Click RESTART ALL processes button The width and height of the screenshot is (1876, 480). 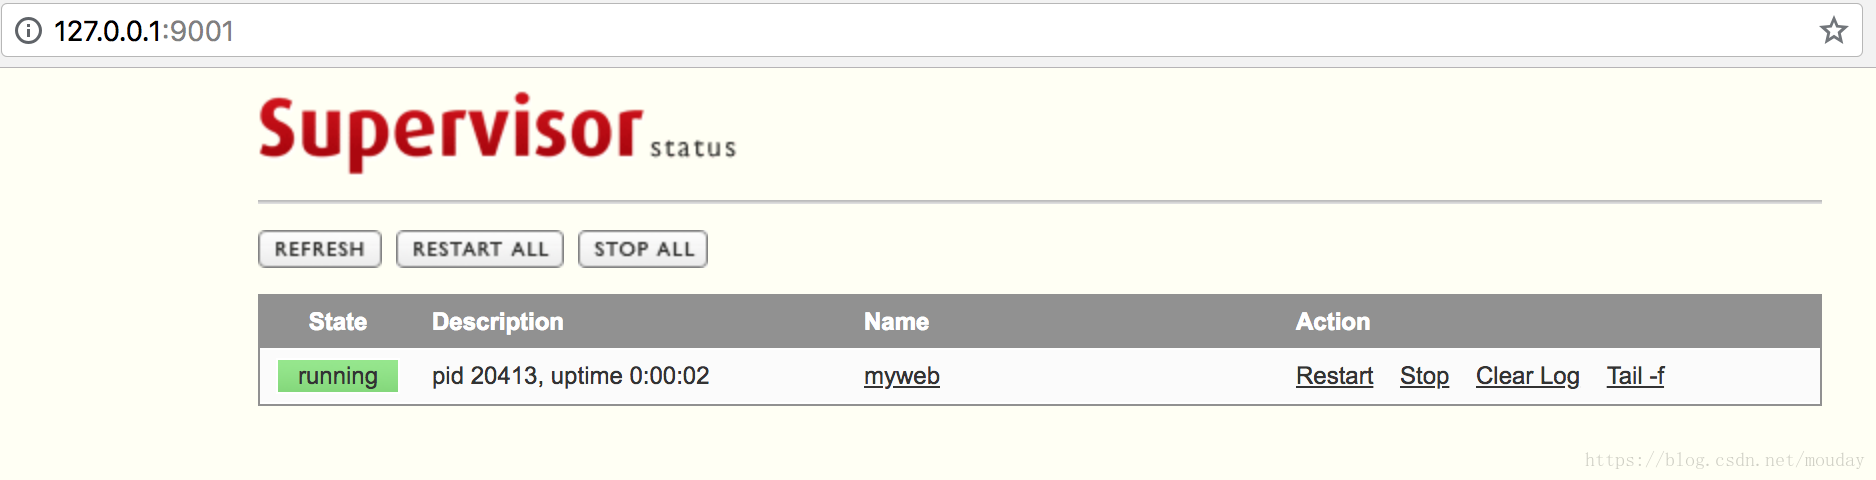(480, 249)
